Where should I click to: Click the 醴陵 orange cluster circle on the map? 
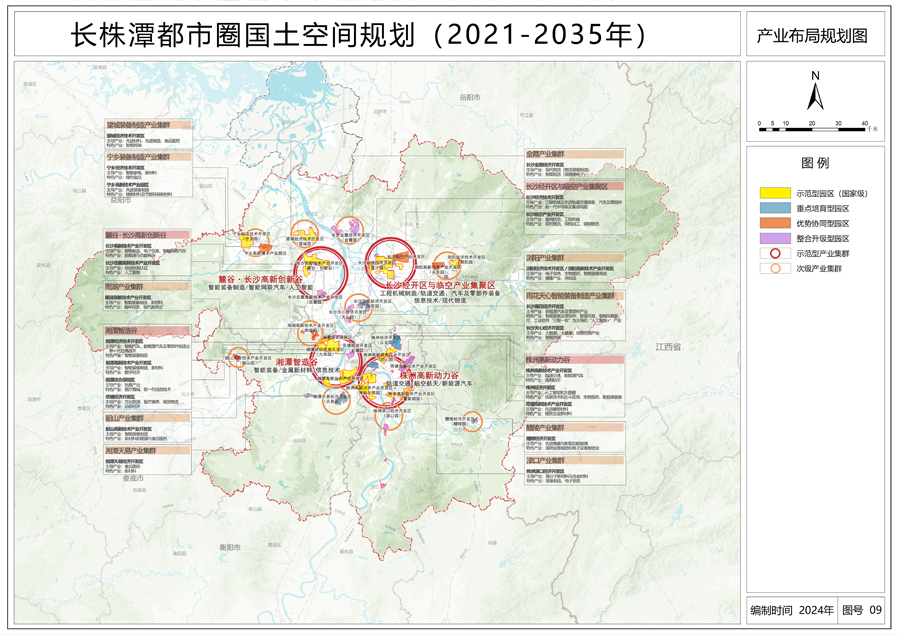tap(472, 422)
